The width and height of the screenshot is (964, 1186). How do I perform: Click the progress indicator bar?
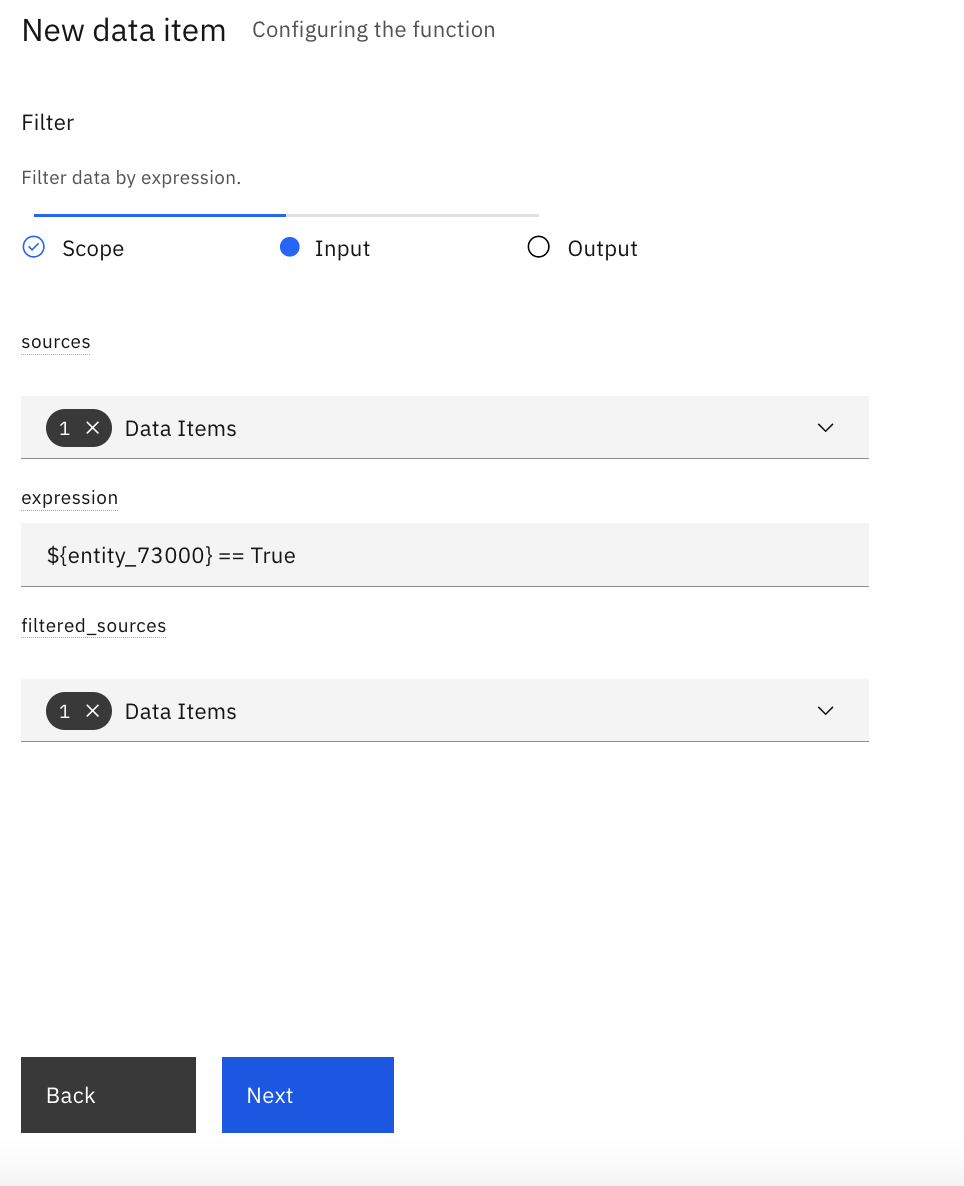click(x=286, y=216)
